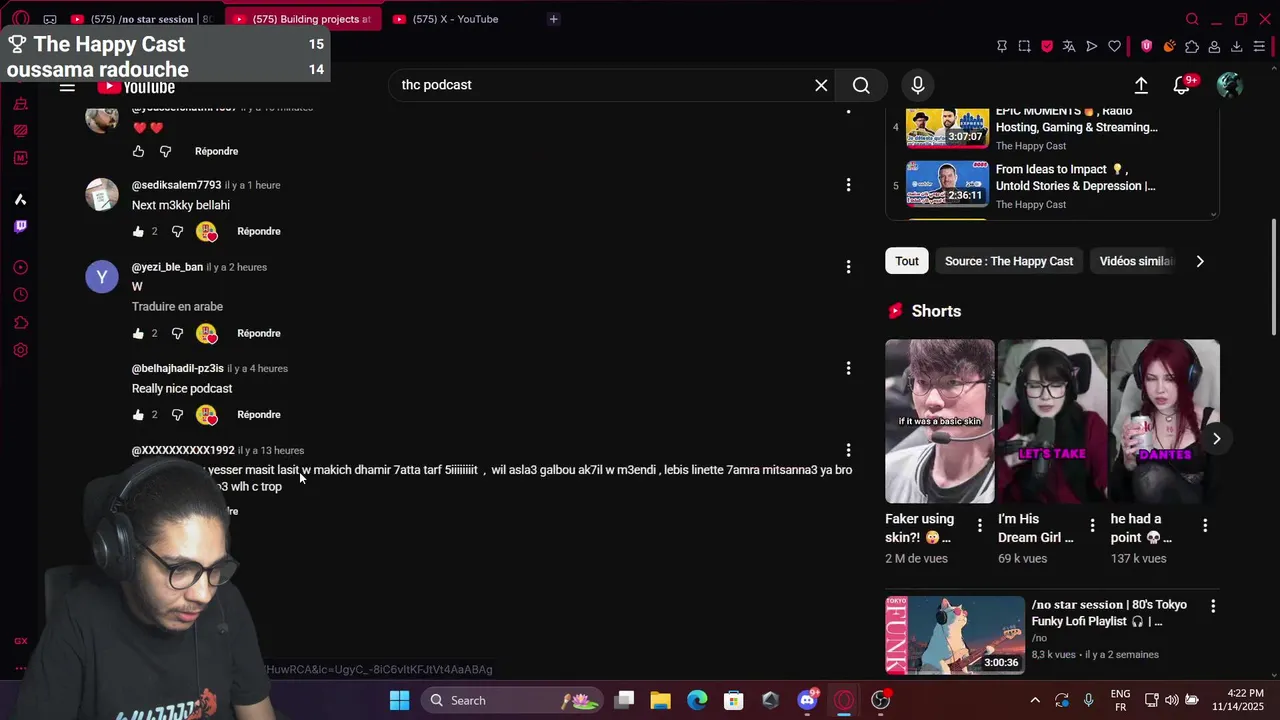The width and height of the screenshot is (1280, 720).
Task: Add page to bookmarks with heart icon
Action: (x=1114, y=46)
